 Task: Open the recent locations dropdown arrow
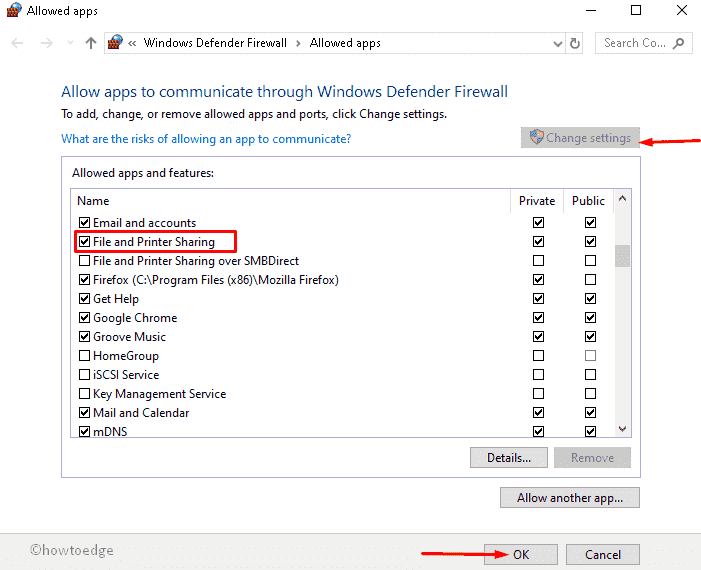[68, 43]
